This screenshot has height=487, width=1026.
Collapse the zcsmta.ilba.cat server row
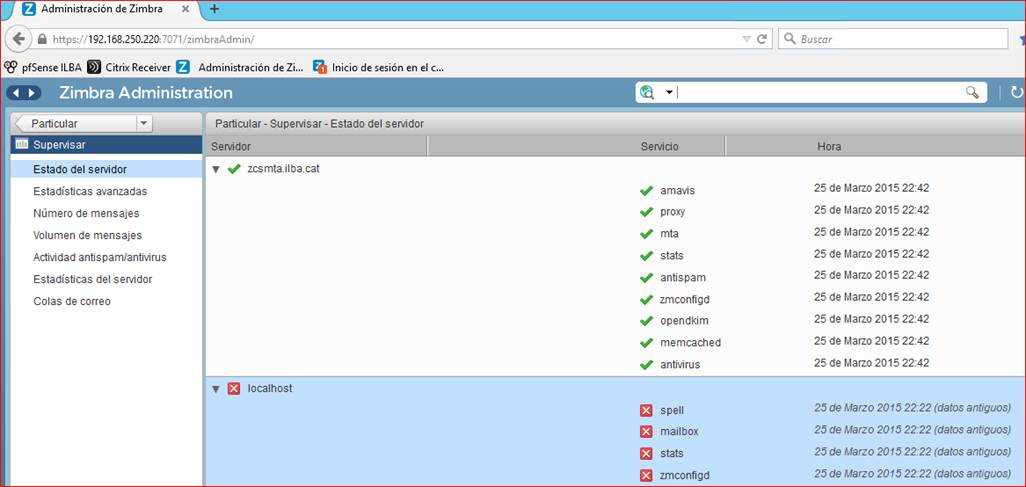point(215,169)
